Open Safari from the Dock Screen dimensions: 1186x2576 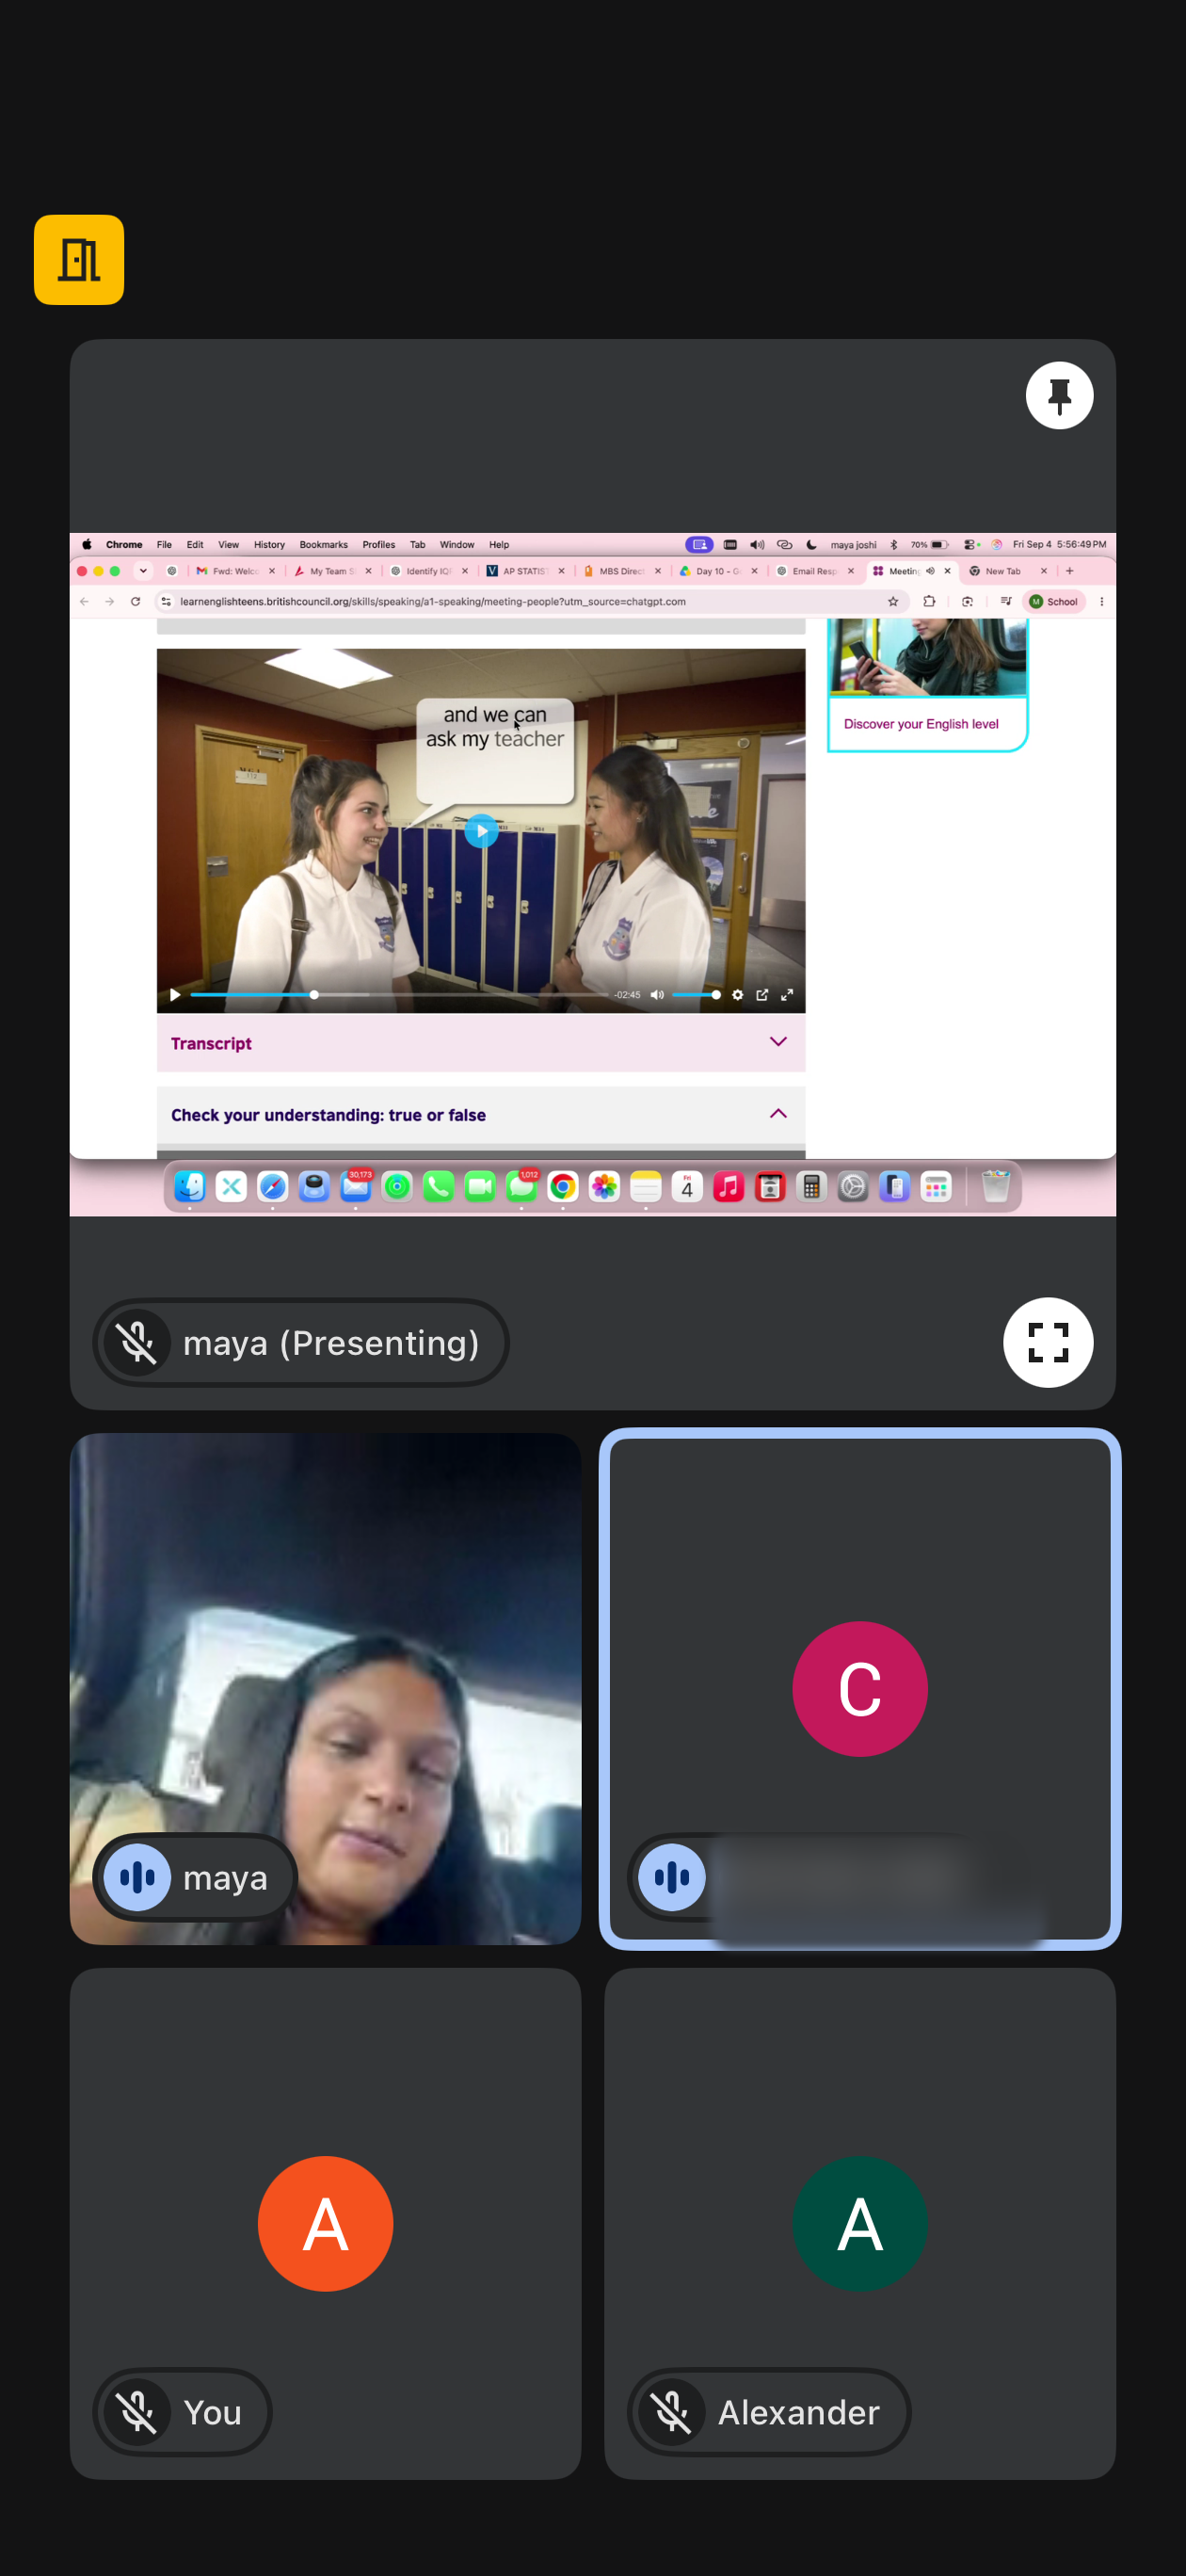click(x=272, y=1187)
